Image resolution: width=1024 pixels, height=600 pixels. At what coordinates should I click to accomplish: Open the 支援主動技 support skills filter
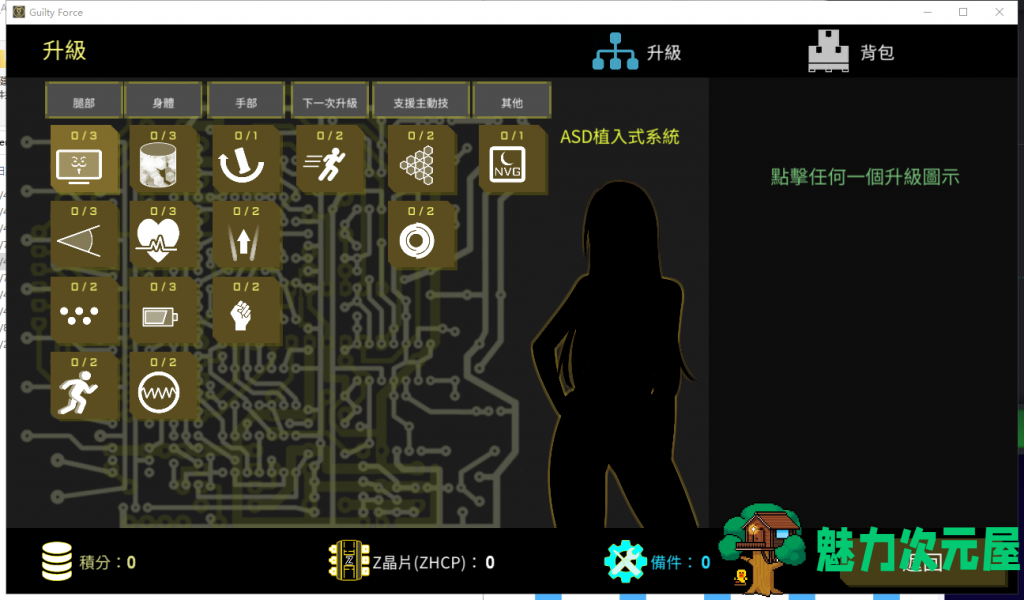[x=420, y=100]
